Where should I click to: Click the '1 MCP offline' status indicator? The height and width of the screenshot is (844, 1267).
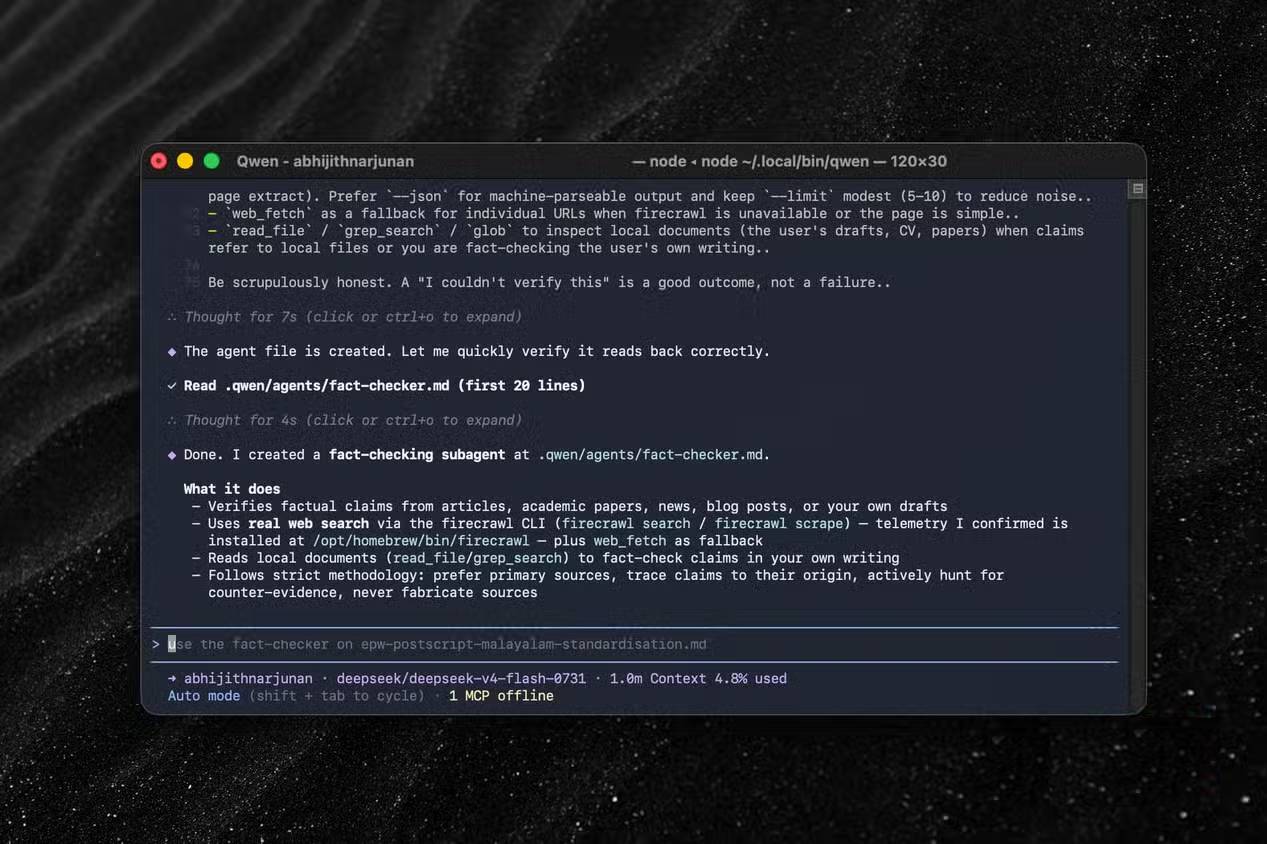501,696
